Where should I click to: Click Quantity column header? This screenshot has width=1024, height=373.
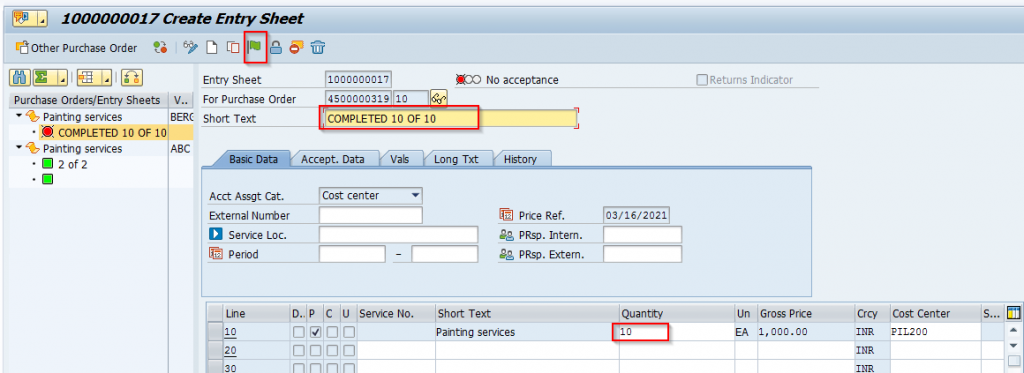point(677,314)
